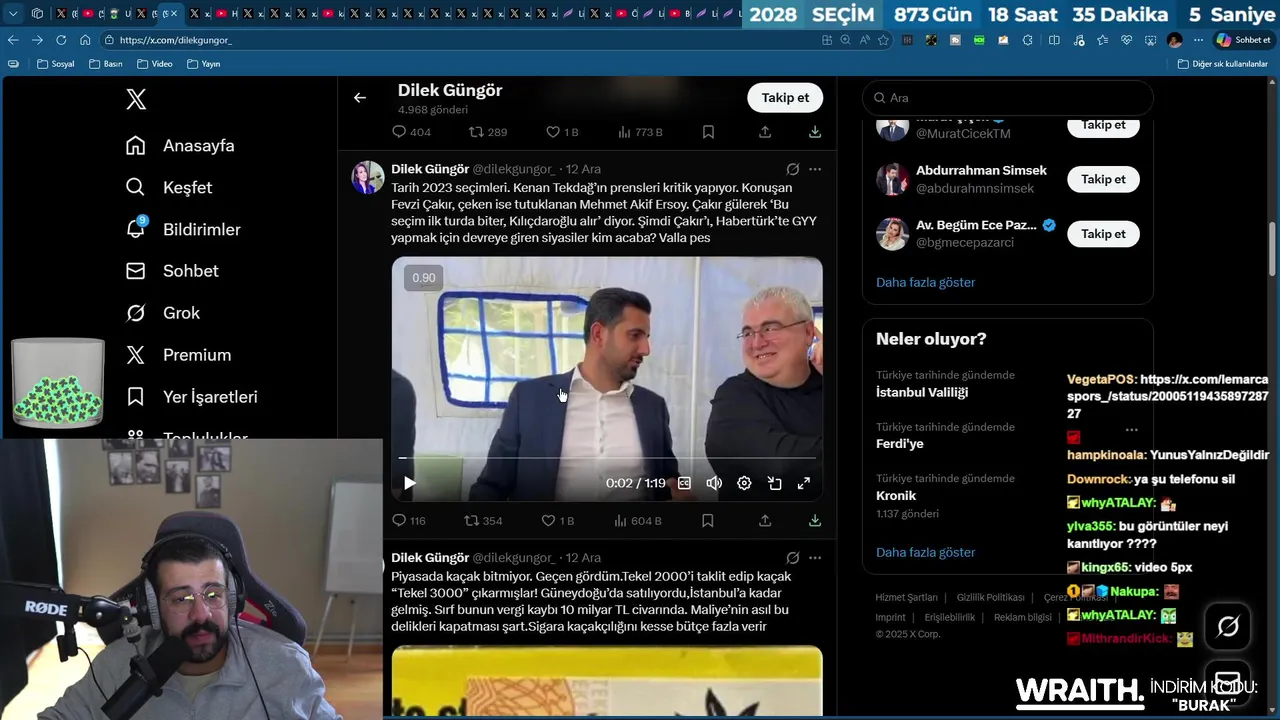The height and width of the screenshot is (720, 1280).
Task: Share the video tweet
Action: 765,521
